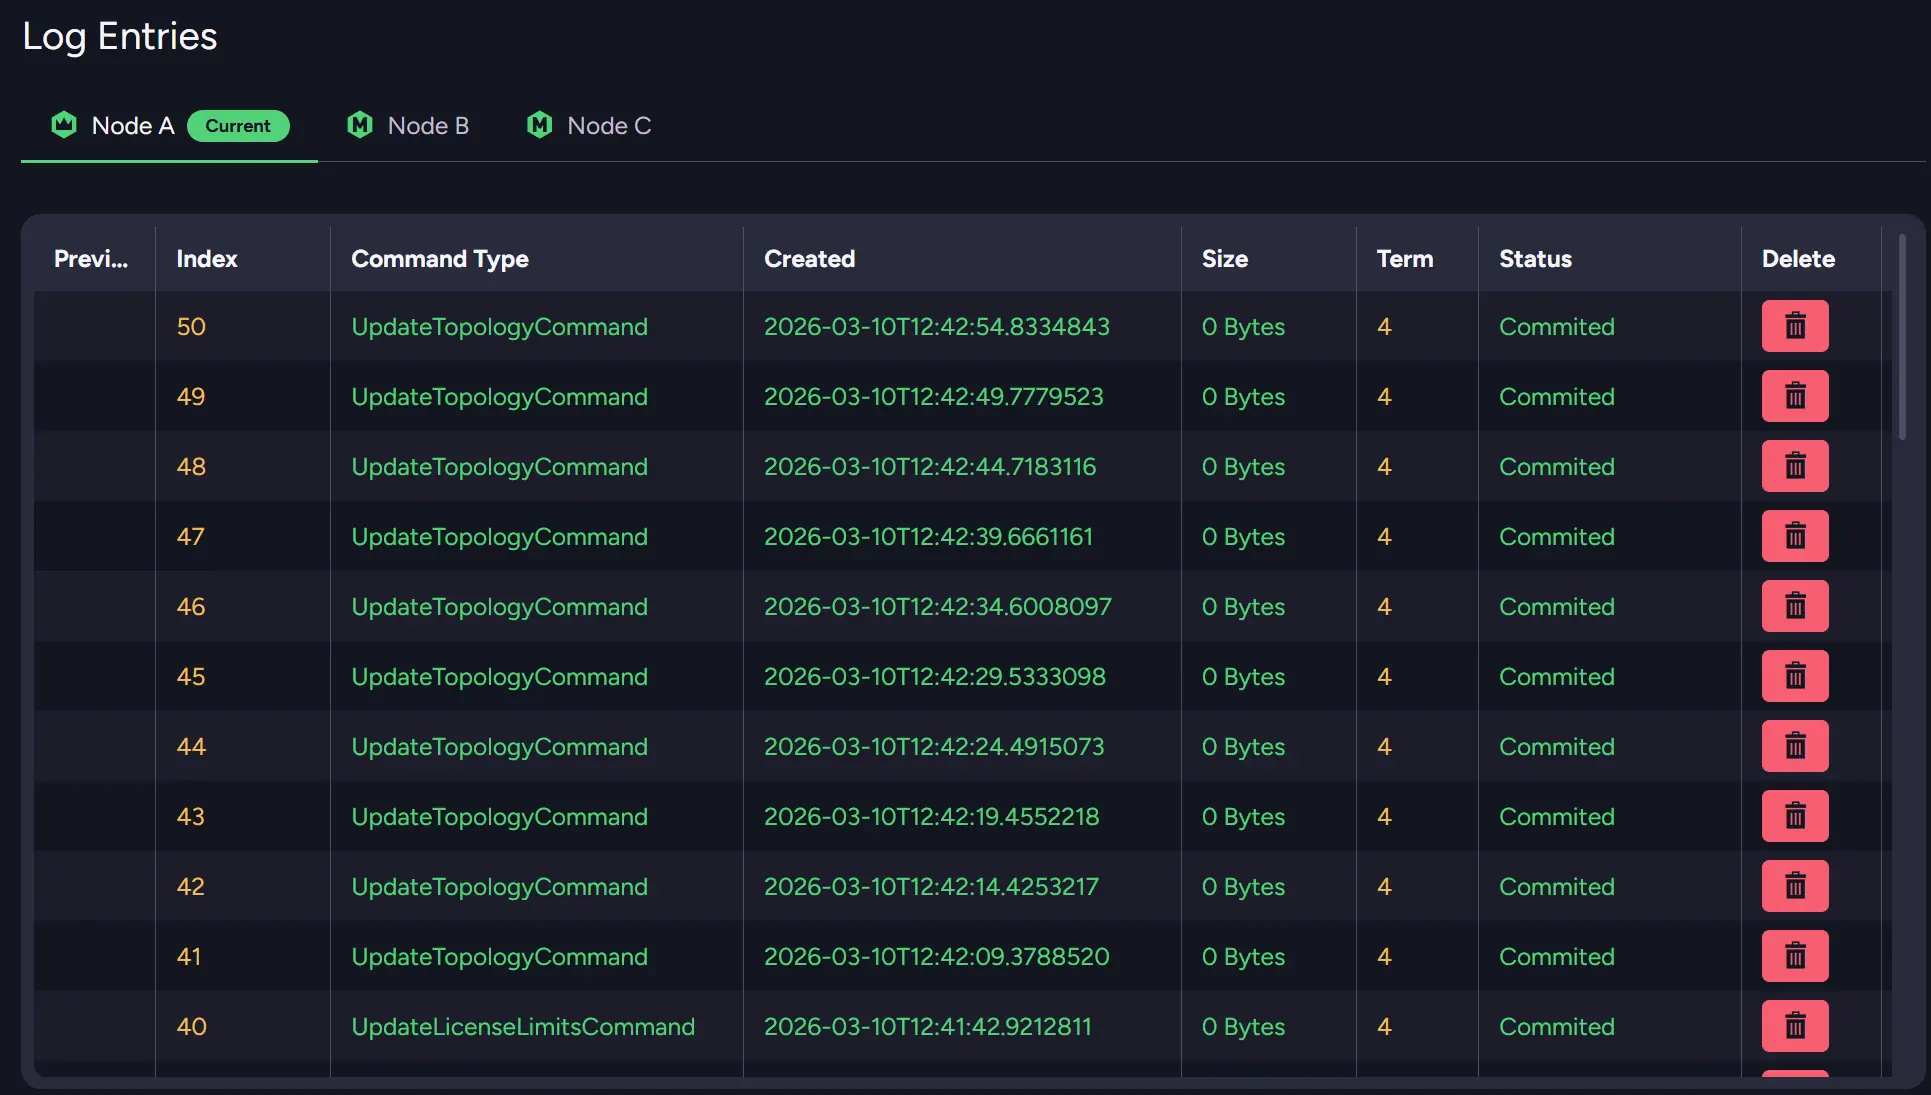This screenshot has width=1931, height=1095.
Task: Sort by the Index column header
Action: click(207, 259)
